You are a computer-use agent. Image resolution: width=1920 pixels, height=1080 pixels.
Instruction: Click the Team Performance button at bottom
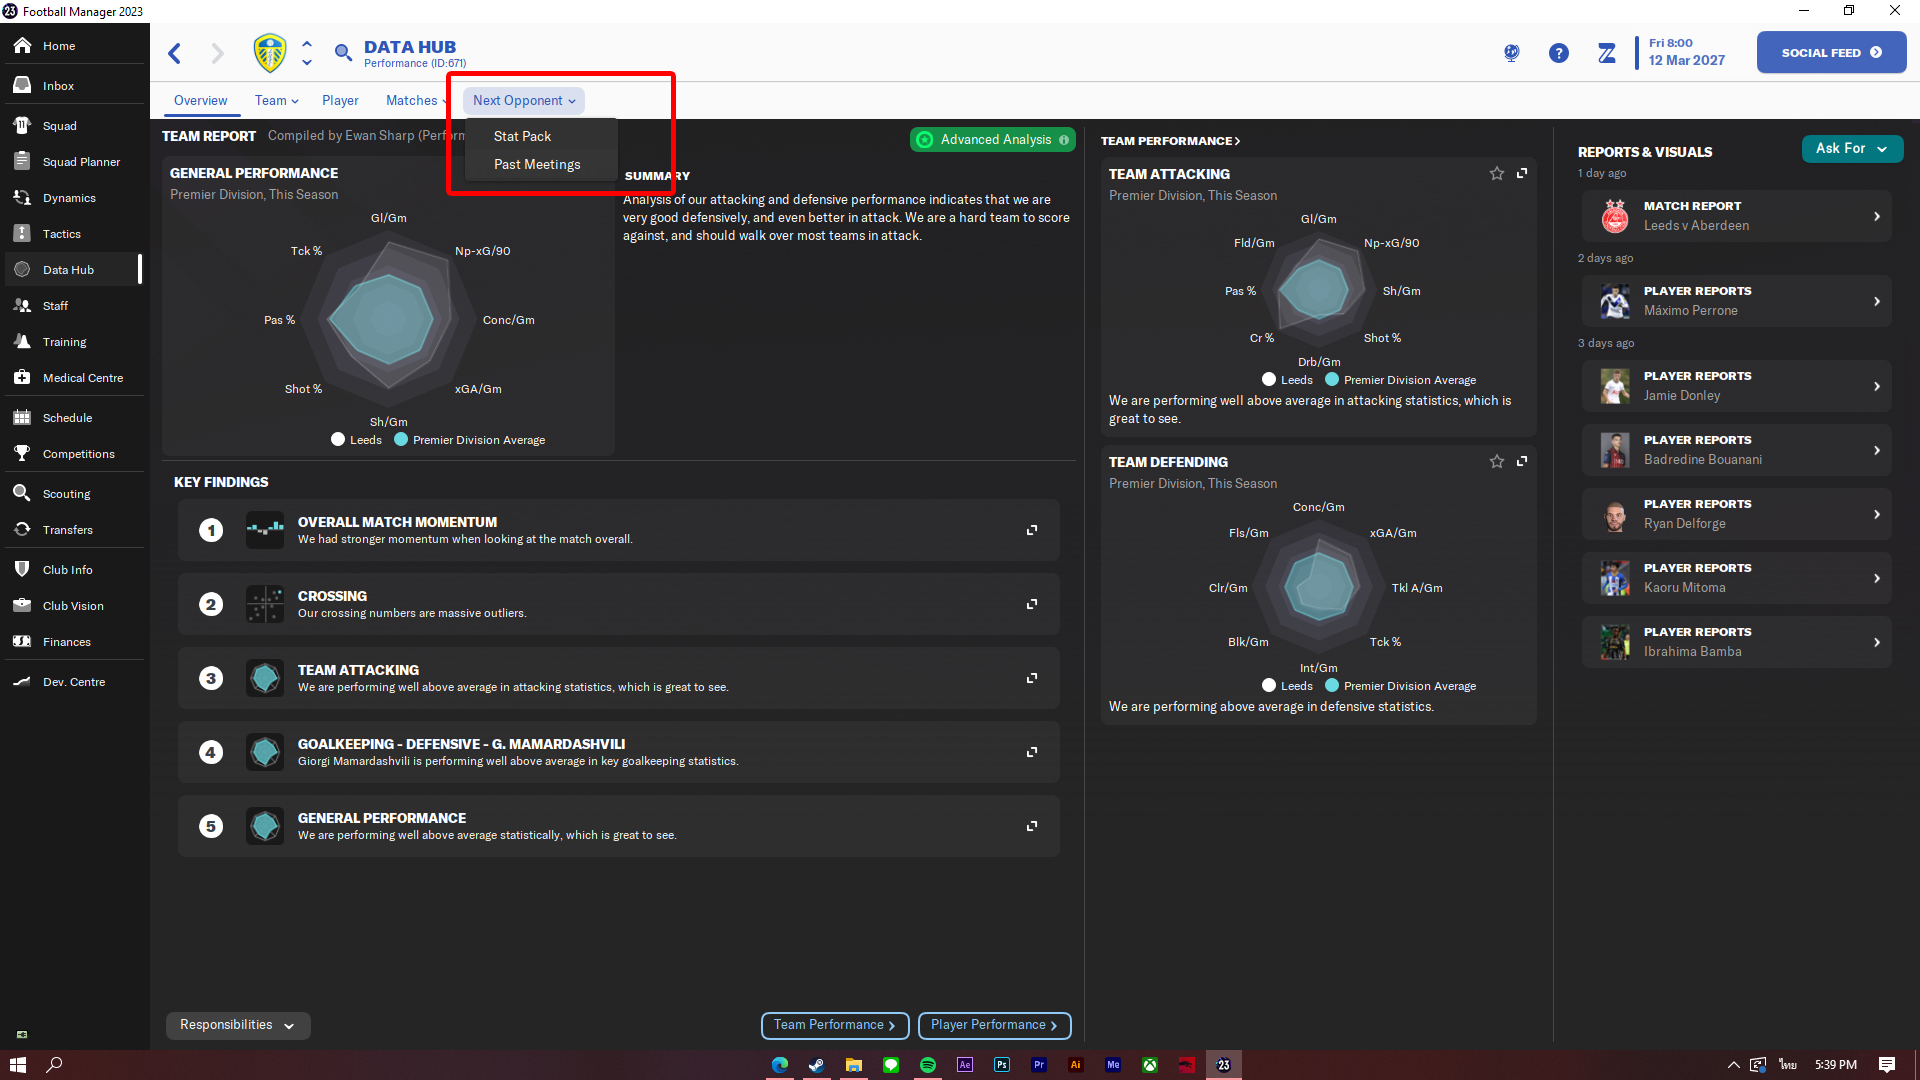click(835, 1025)
